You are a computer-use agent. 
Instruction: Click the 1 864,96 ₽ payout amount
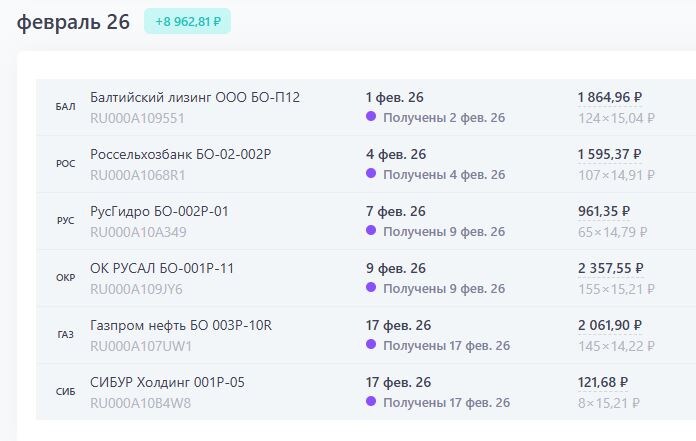(x=609, y=97)
